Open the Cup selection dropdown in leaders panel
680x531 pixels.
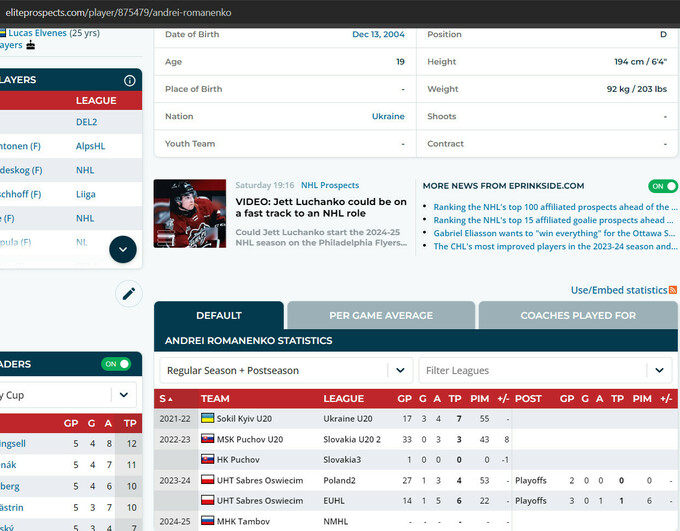pyautogui.click(x=70, y=395)
